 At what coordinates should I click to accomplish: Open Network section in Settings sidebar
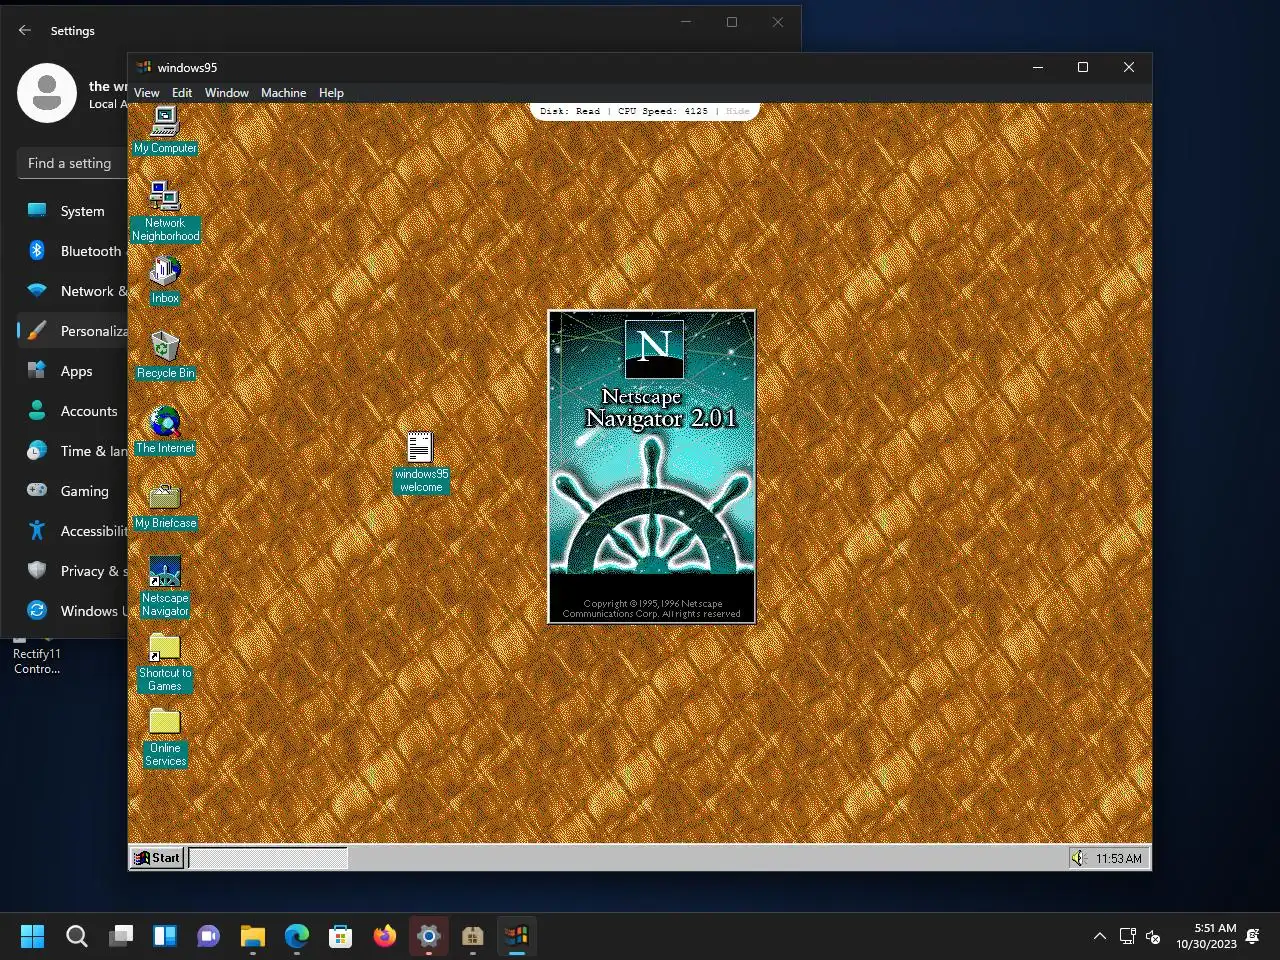(72, 291)
